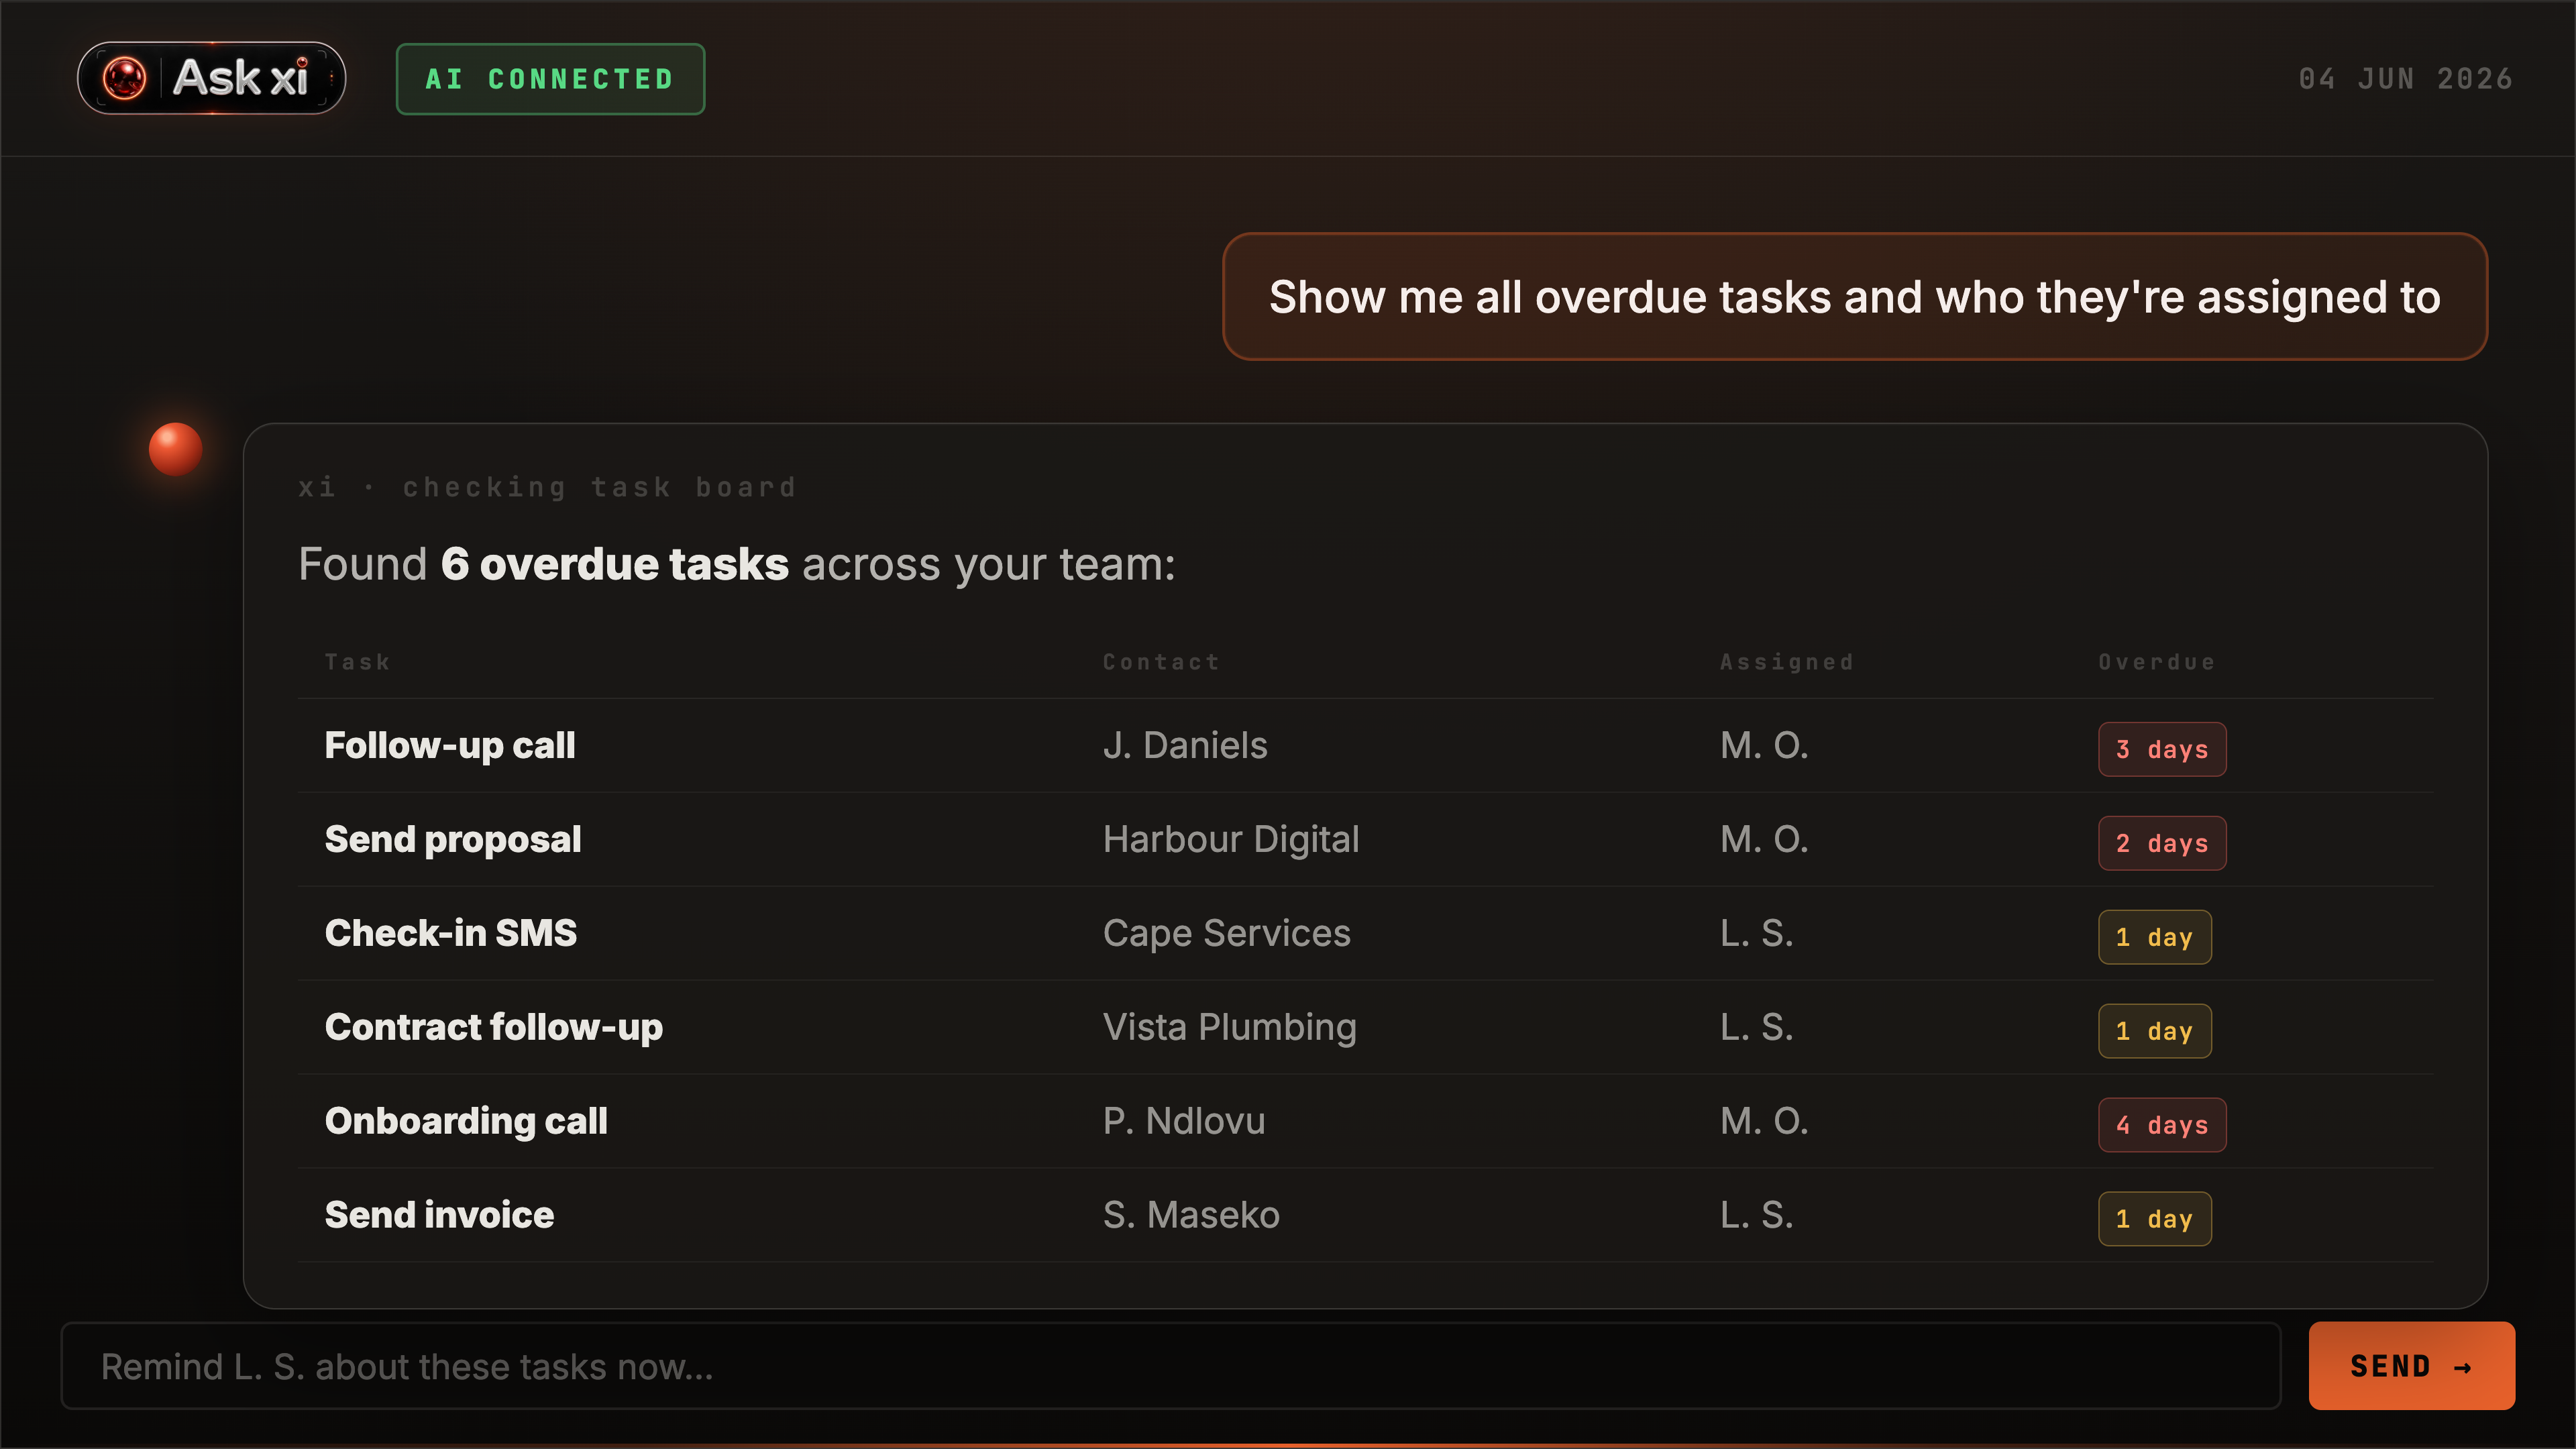Image resolution: width=2576 pixels, height=1449 pixels.
Task: Click assignee M. O. on Follow-up call row
Action: coord(1764,746)
